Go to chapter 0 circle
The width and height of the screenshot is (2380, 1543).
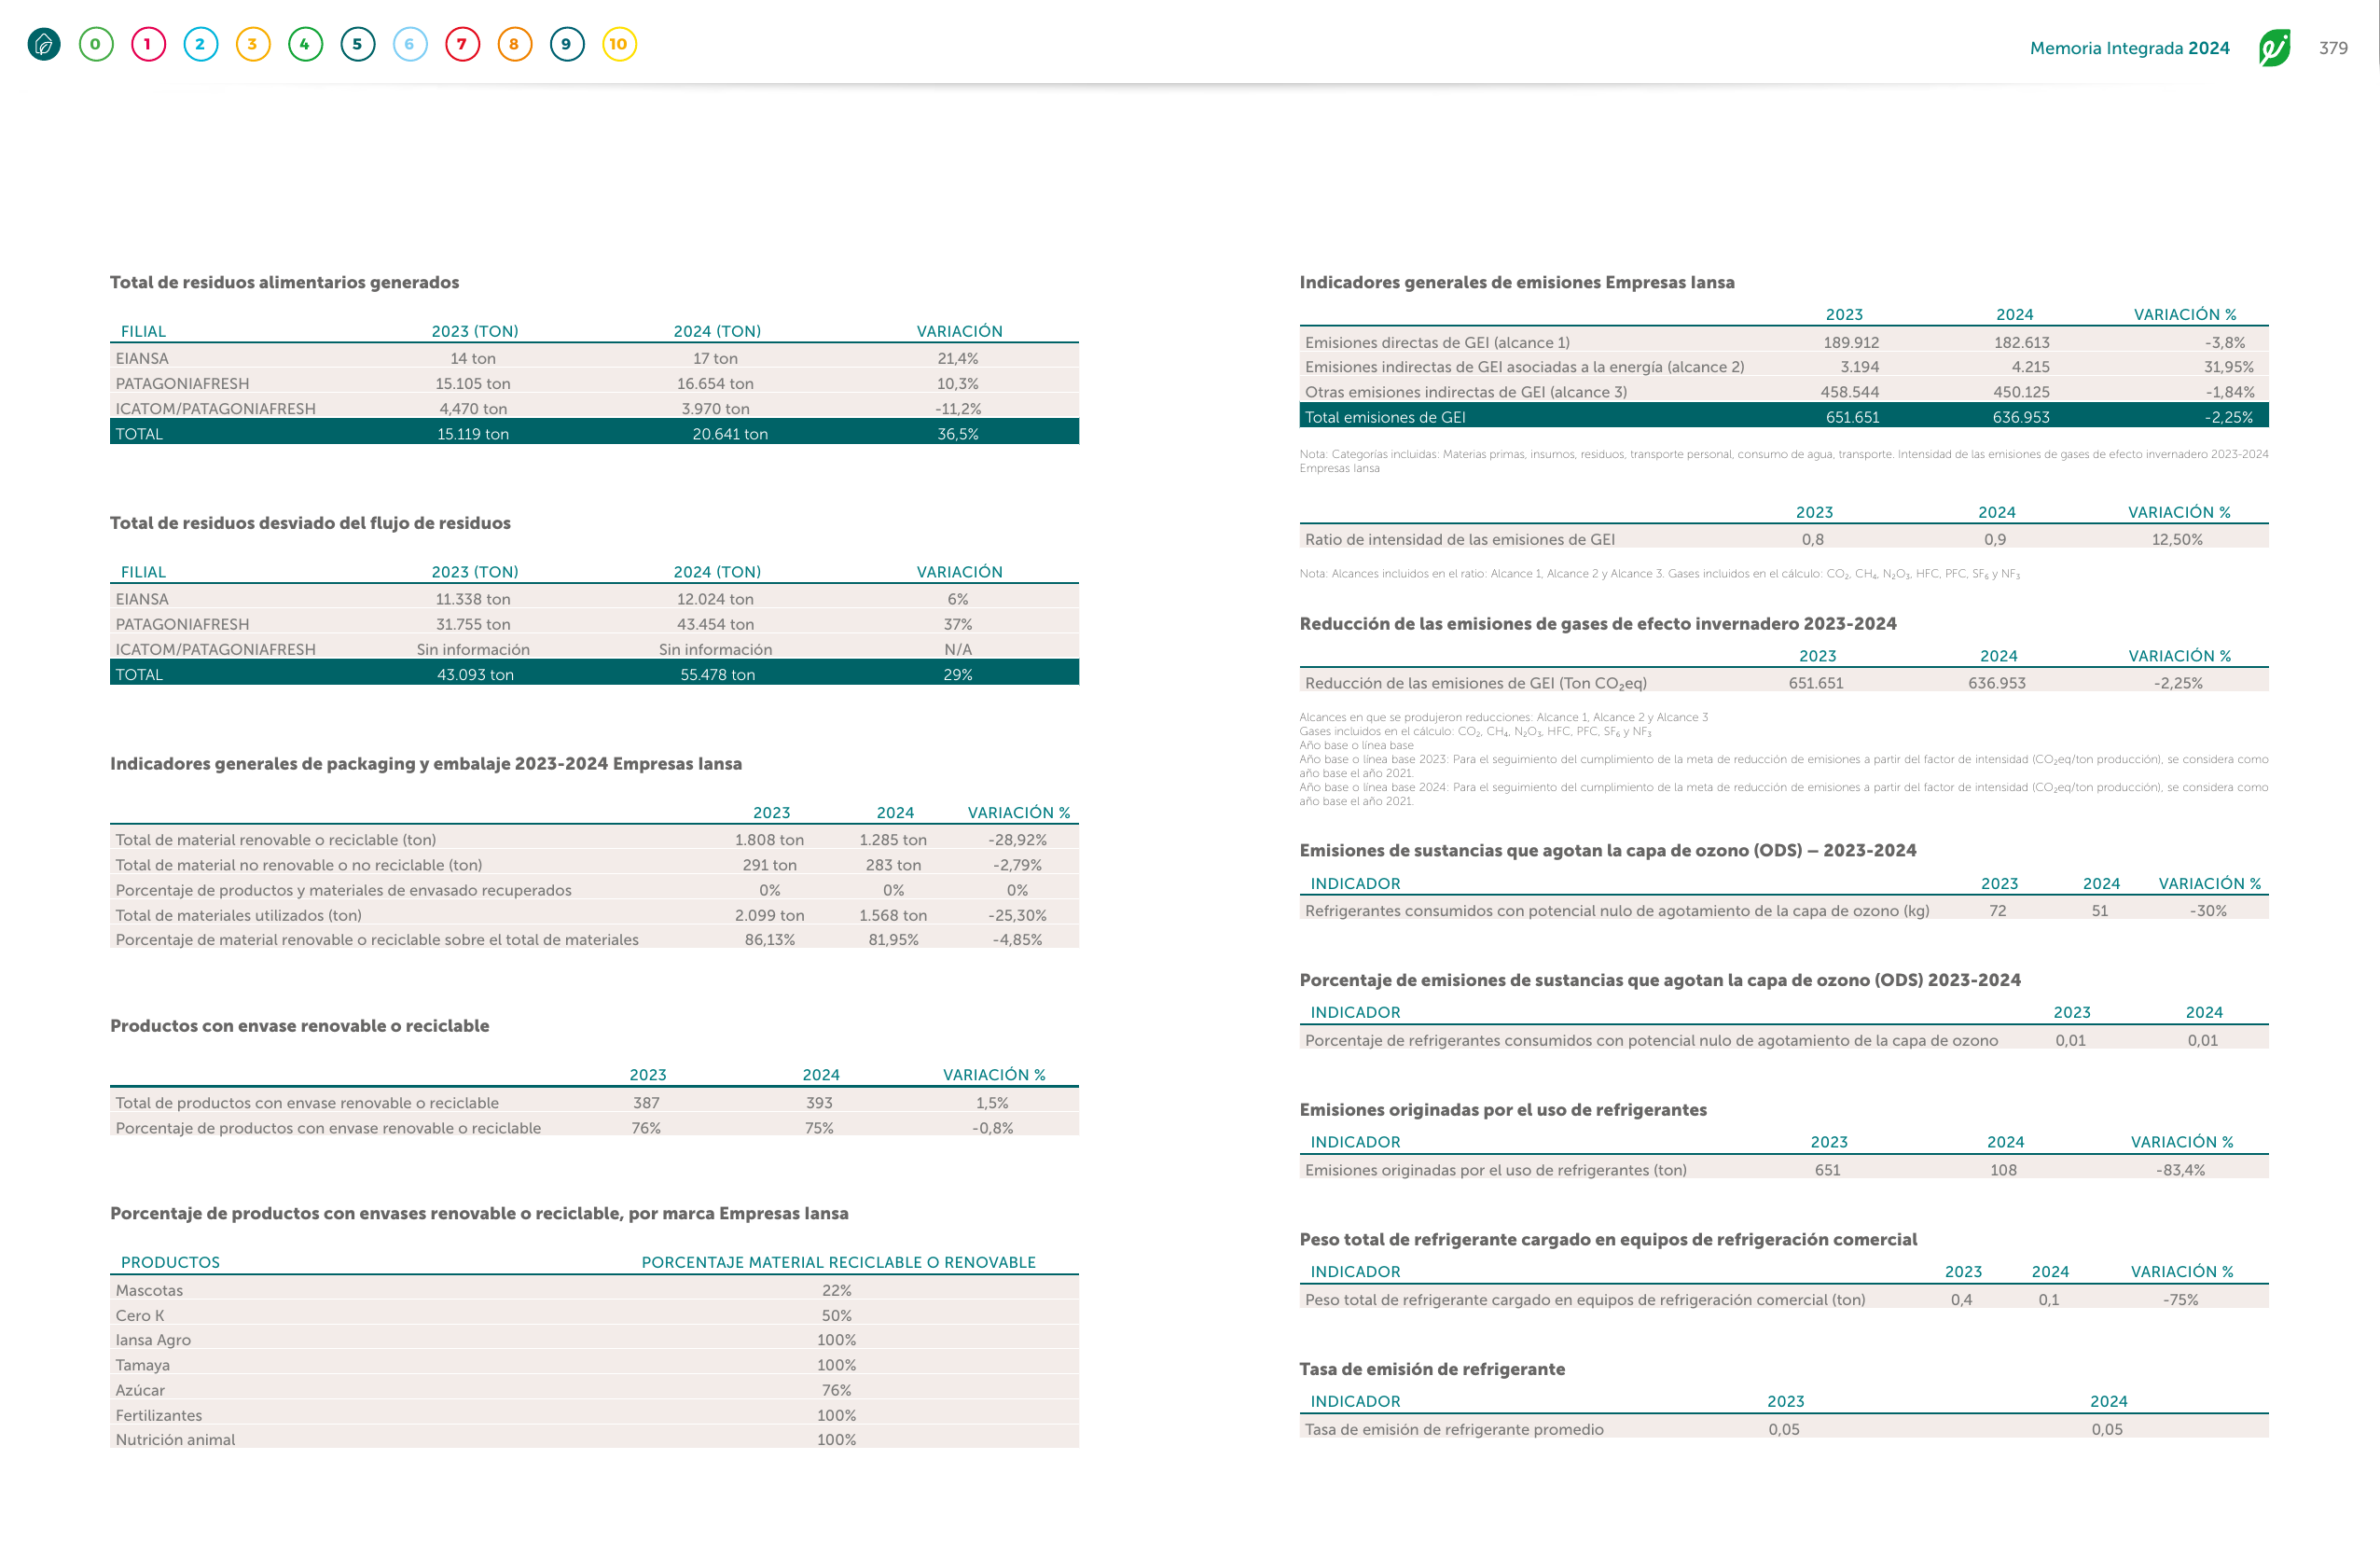pos(96,44)
